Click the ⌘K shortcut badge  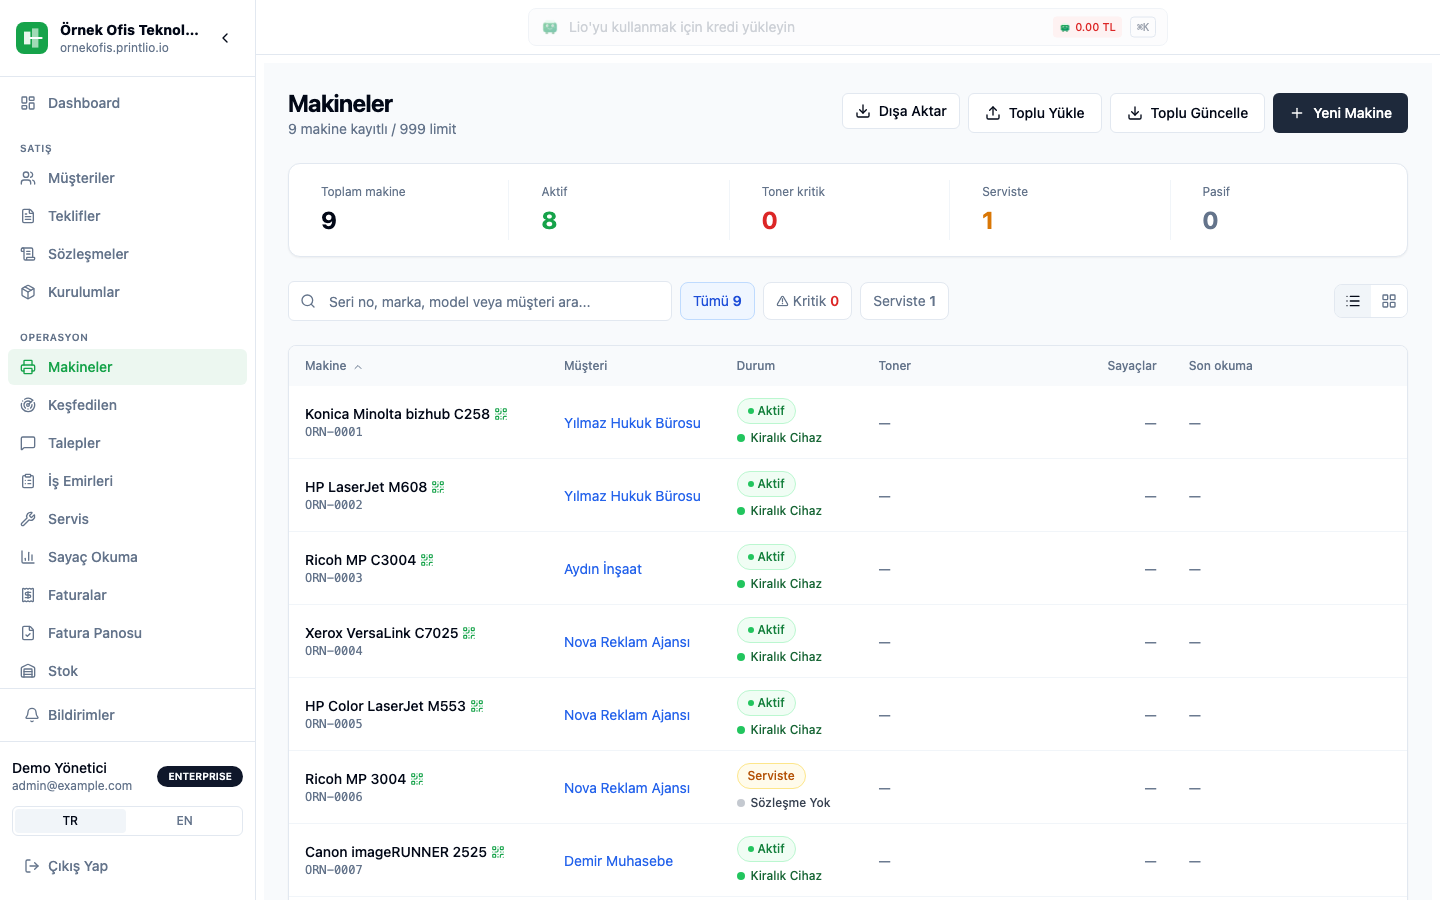pyautogui.click(x=1143, y=27)
